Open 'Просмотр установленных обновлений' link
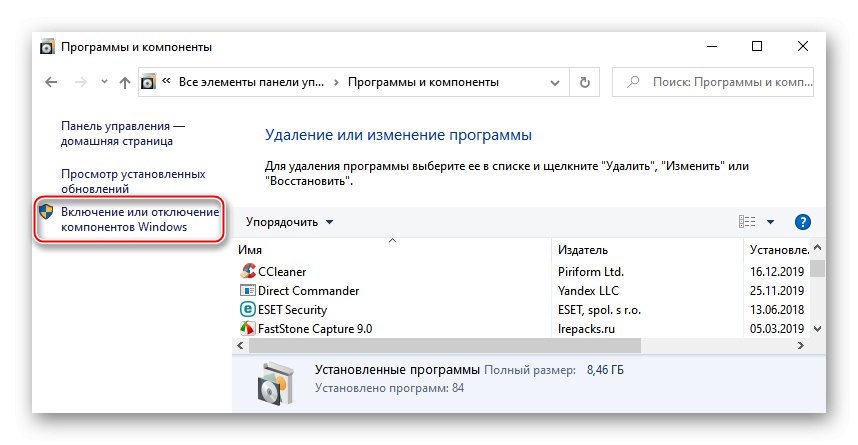 coord(133,181)
